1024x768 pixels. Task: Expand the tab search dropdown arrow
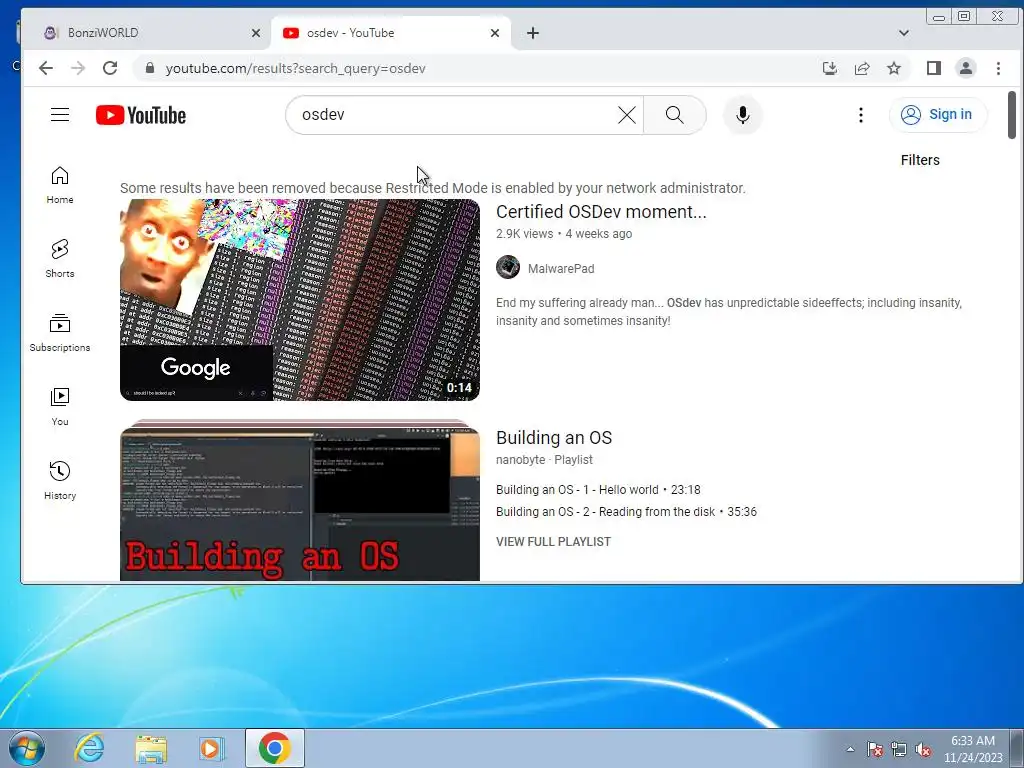(x=904, y=33)
